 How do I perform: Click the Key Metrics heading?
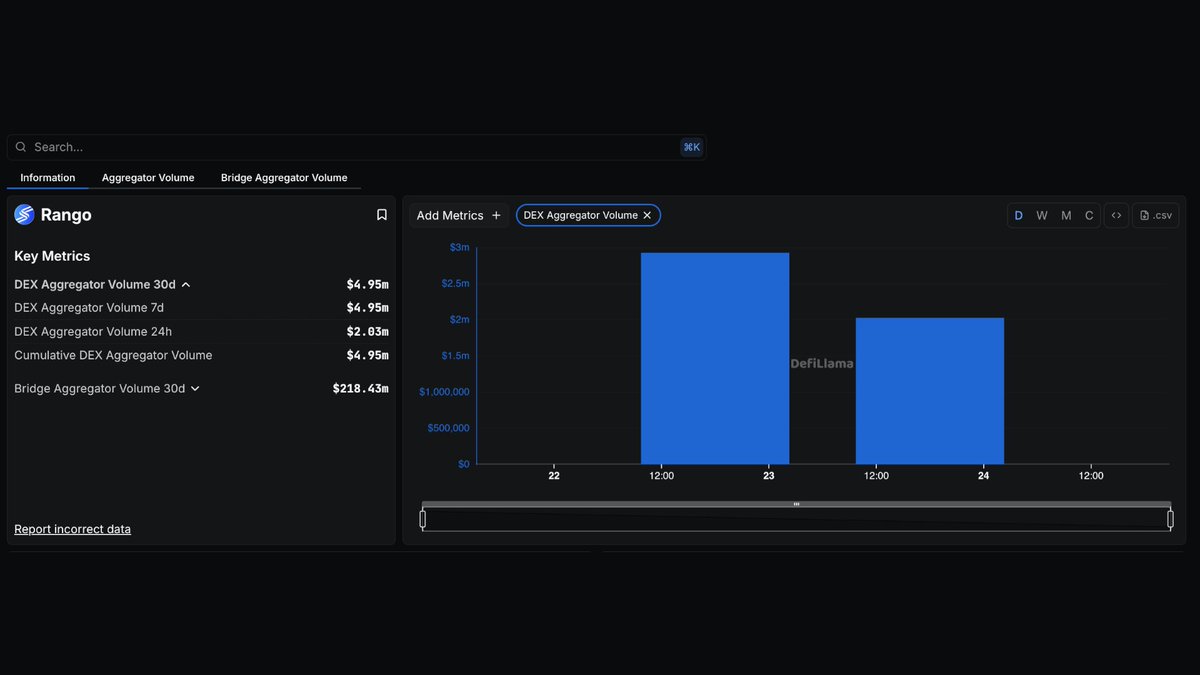pos(52,256)
